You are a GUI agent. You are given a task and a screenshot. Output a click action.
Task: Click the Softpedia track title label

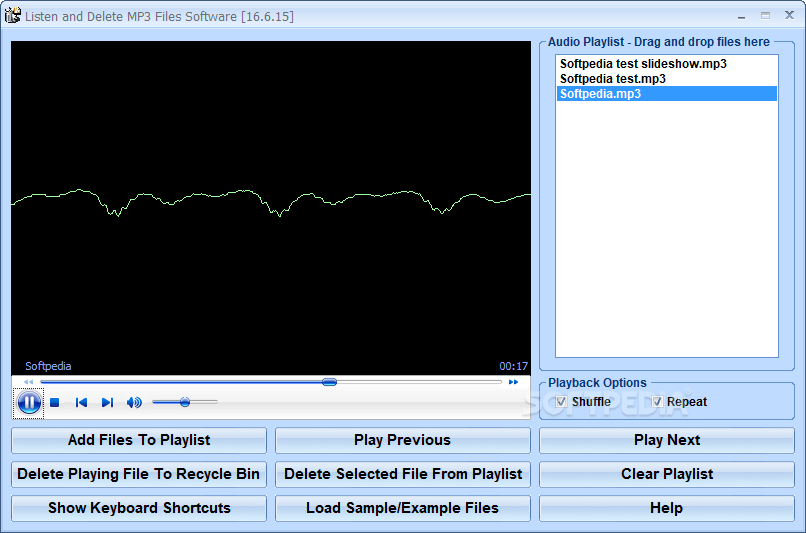48,366
